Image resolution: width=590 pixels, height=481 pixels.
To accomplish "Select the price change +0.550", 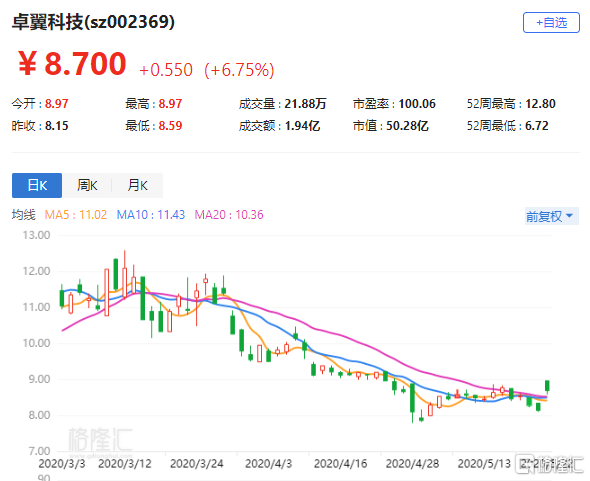I will pyautogui.click(x=166, y=70).
